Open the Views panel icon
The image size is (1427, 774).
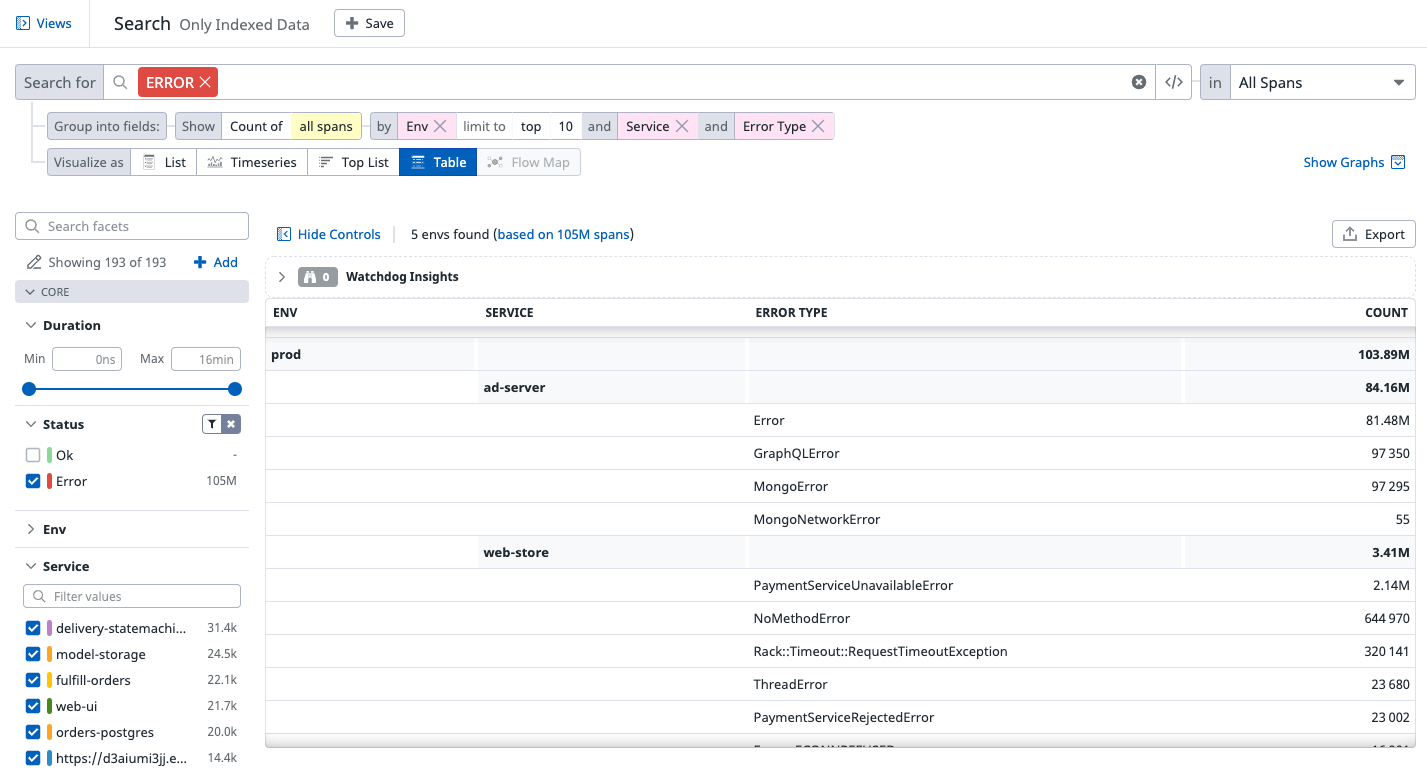(x=23, y=23)
